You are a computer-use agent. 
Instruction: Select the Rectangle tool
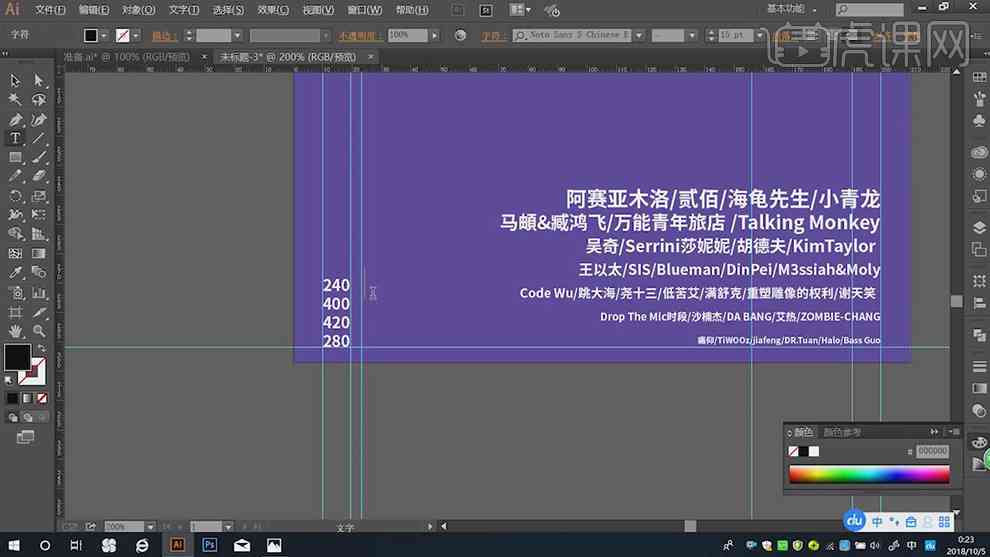[x=15, y=157]
